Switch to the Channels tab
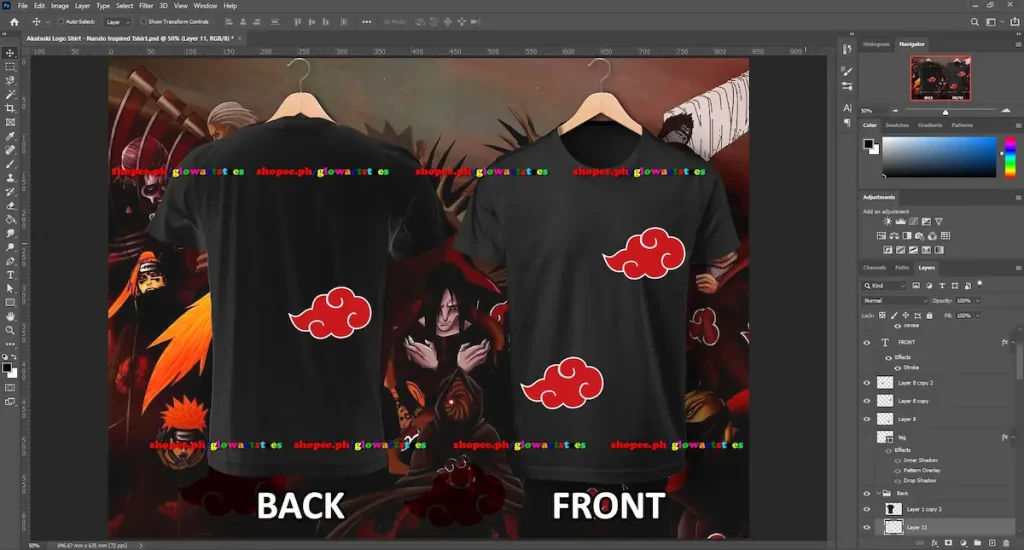 [x=874, y=268]
